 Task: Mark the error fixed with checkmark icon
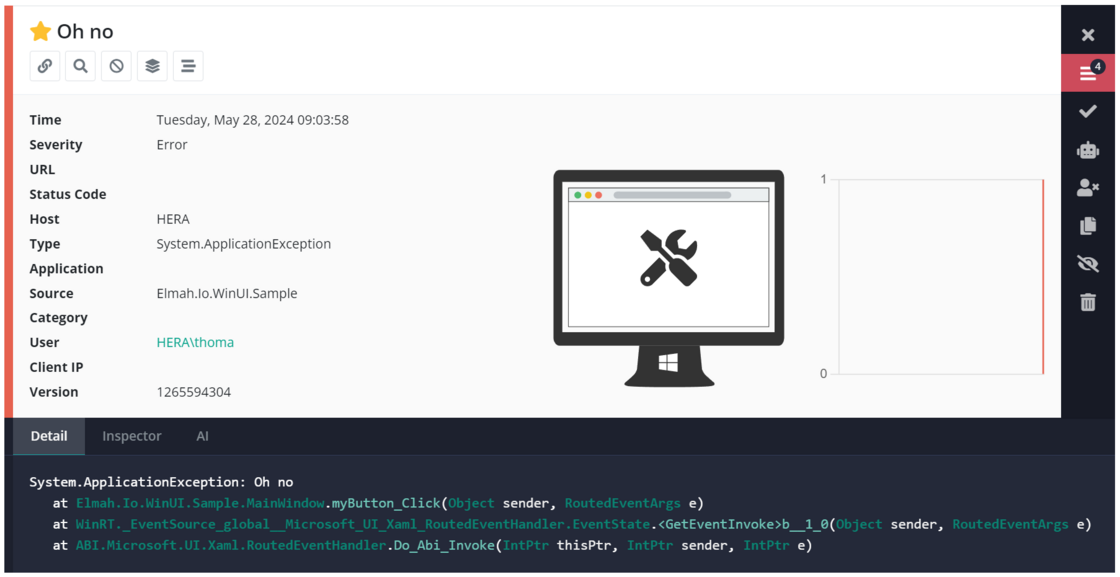pos(1088,111)
